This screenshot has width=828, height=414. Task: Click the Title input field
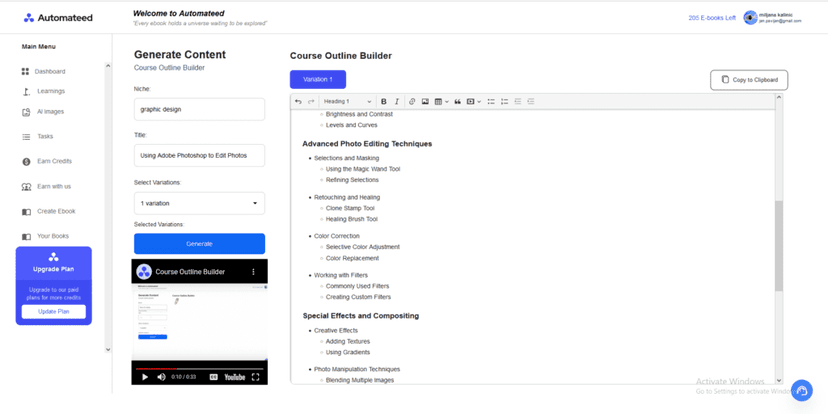pyautogui.click(x=199, y=155)
